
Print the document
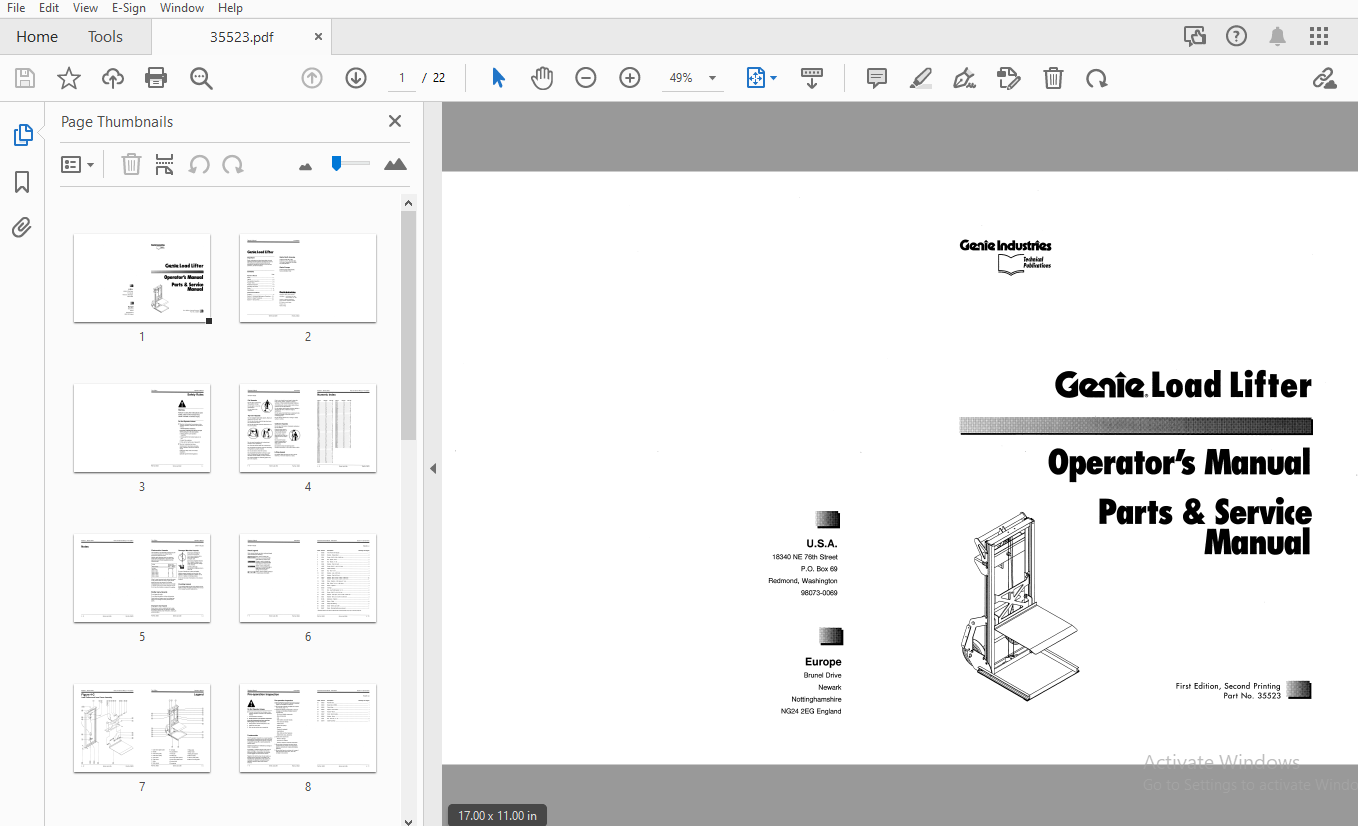[156, 78]
